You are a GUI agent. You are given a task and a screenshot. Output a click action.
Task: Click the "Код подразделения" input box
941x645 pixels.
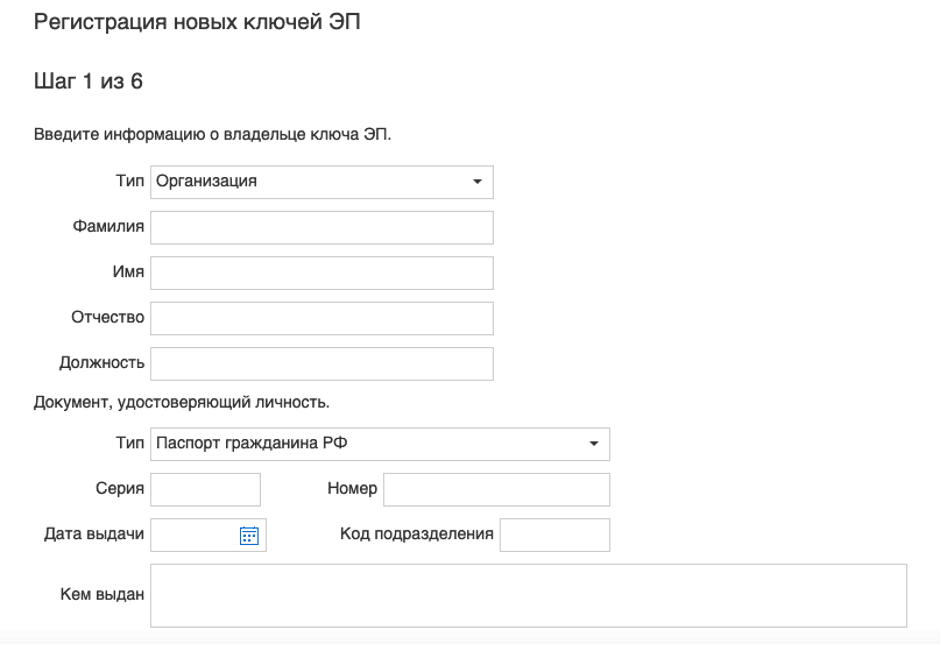tap(555, 534)
